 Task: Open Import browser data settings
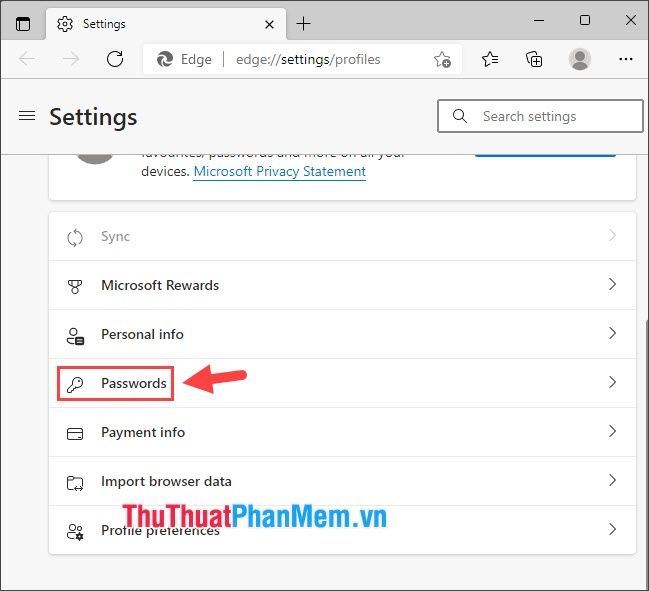click(342, 481)
